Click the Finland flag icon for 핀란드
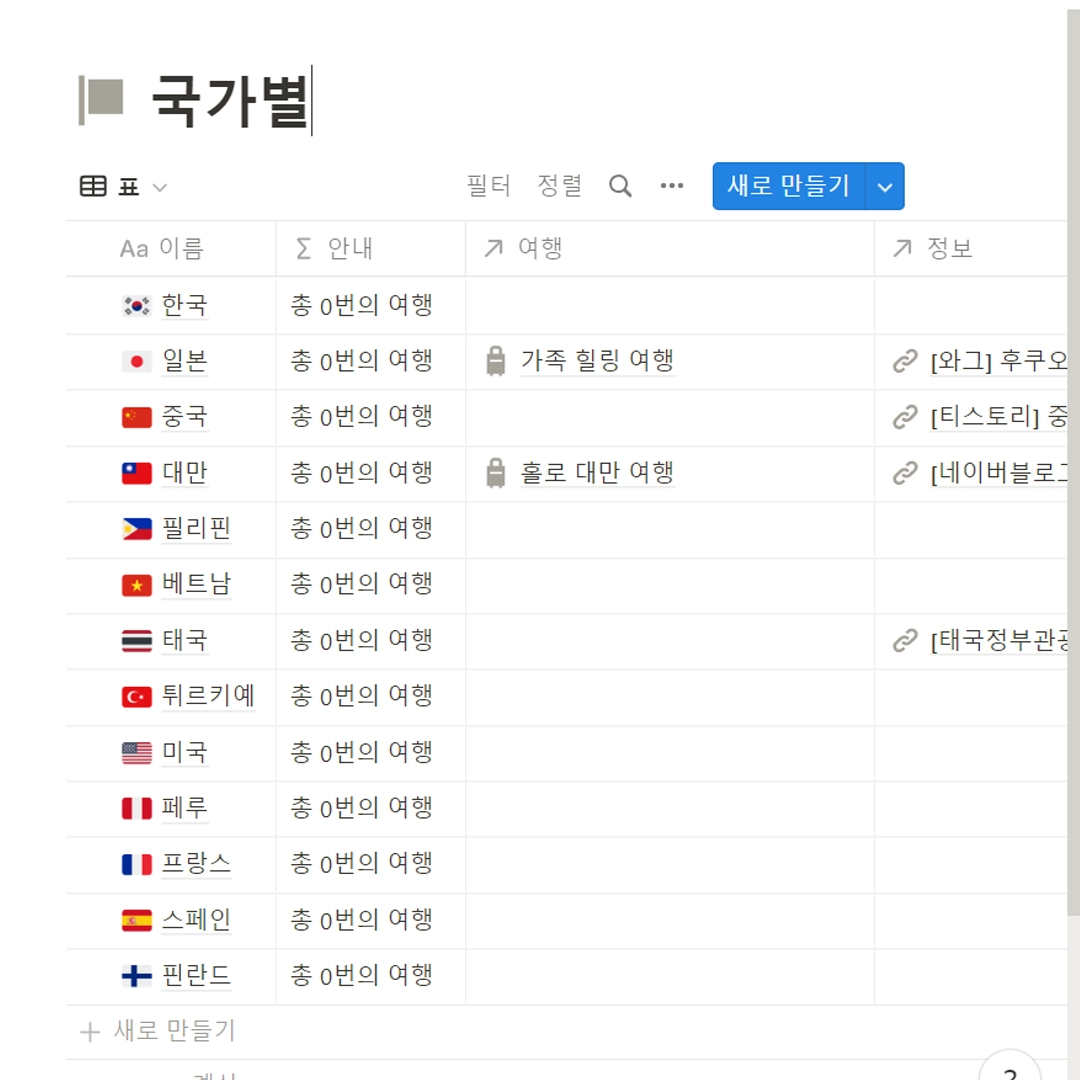Screen dimensions: 1080x1080 136,976
